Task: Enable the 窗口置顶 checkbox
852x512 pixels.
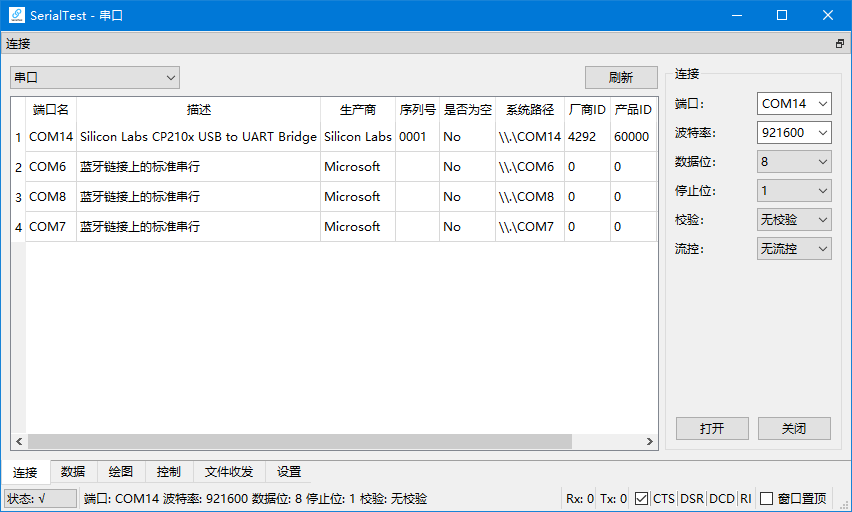Action: (766, 498)
